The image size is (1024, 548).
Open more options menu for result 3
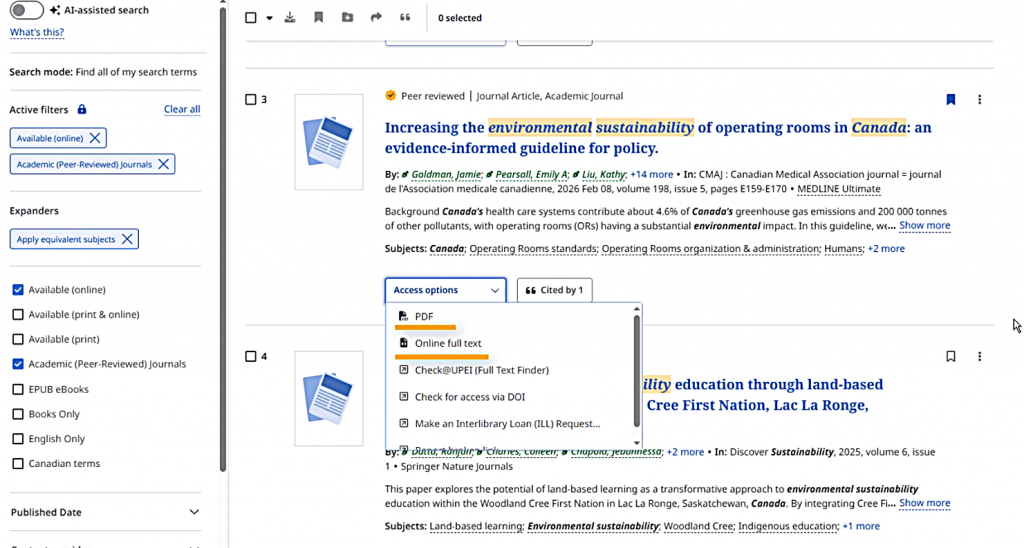pyautogui.click(x=980, y=99)
